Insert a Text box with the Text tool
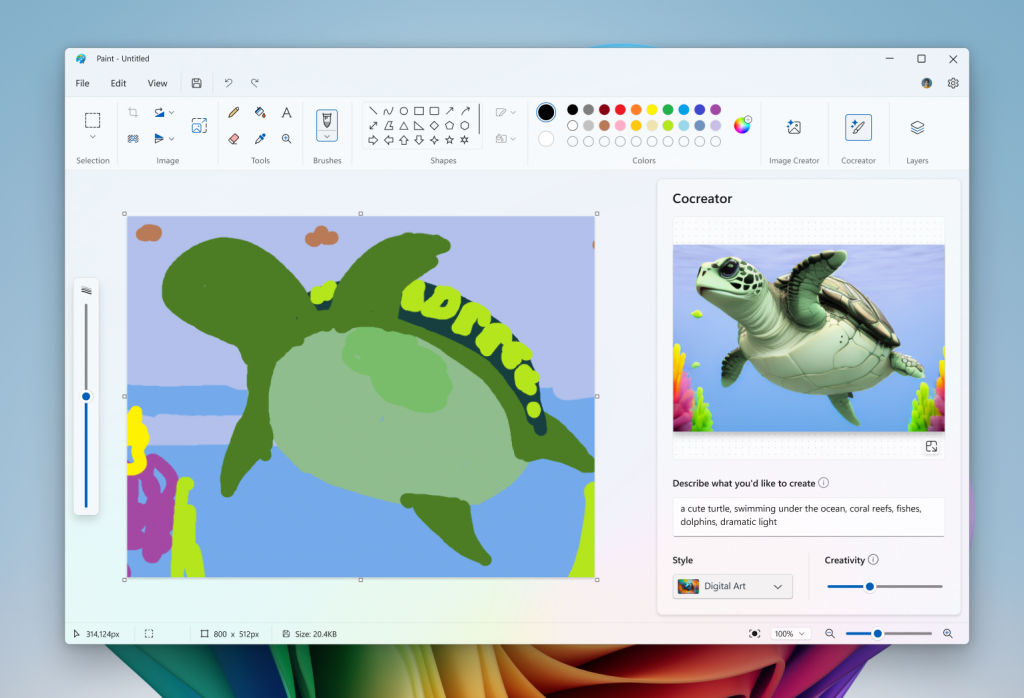The height and width of the screenshot is (698, 1024). coord(287,111)
